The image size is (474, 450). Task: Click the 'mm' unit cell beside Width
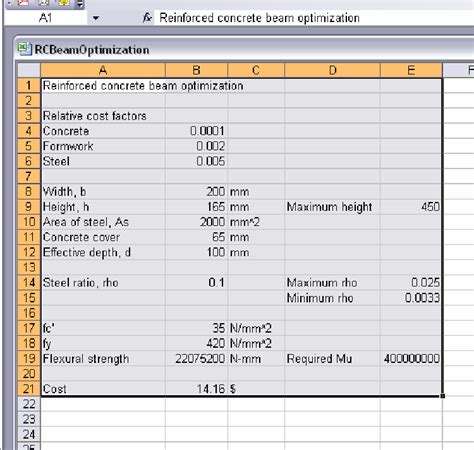tap(256, 192)
